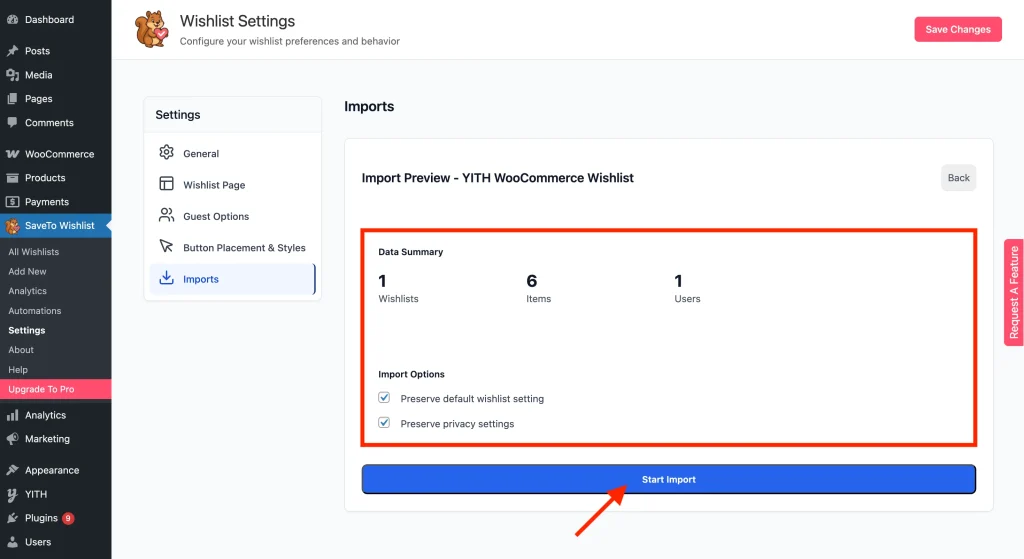Click the Plugins icon in sidebar
This screenshot has width=1024, height=559.
click(x=13, y=518)
